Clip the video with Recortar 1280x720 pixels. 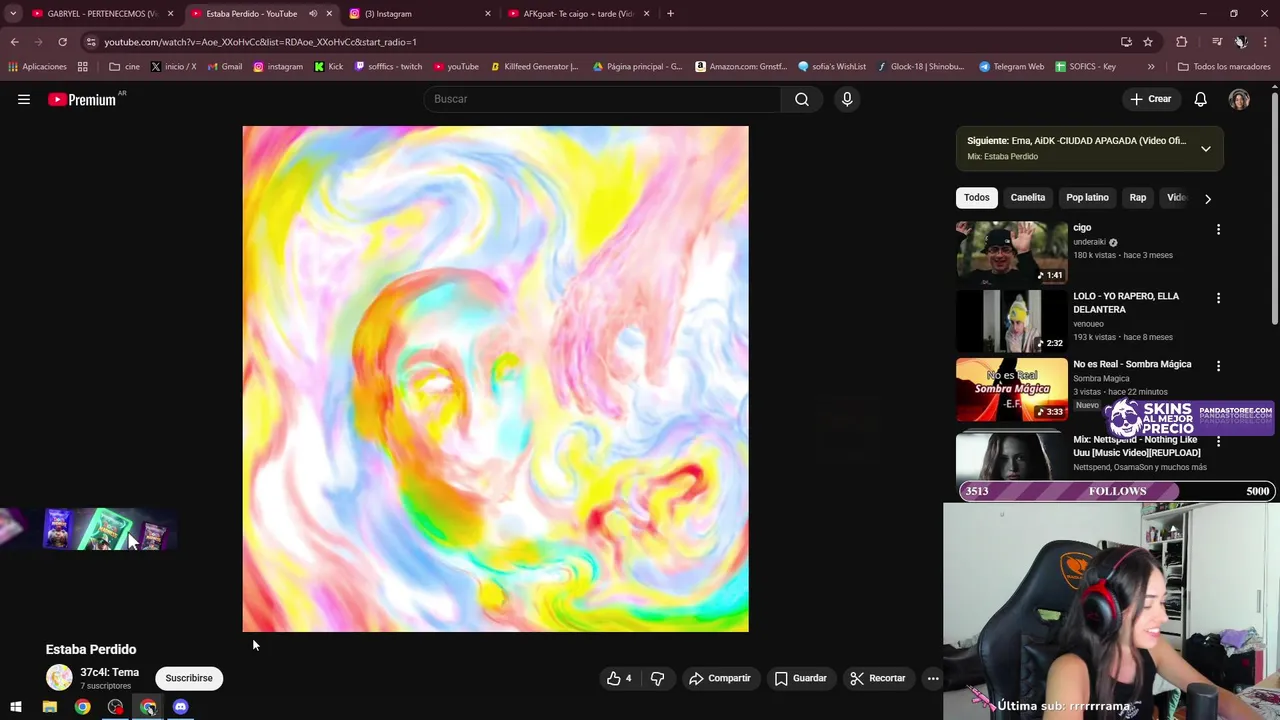coord(878,678)
